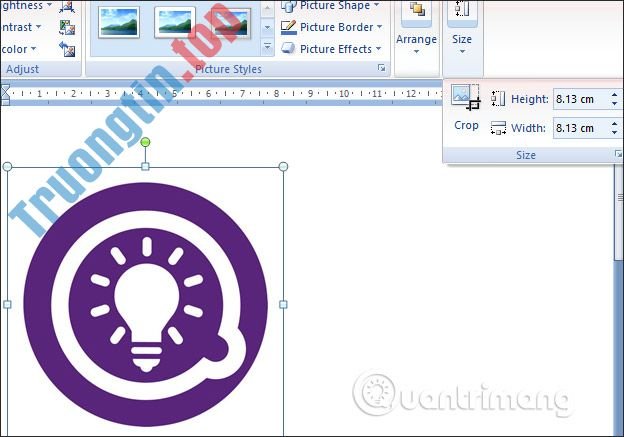Select the second picture style thumbnail
The width and height of the screenshot is (624, 437).
point(175,22)
